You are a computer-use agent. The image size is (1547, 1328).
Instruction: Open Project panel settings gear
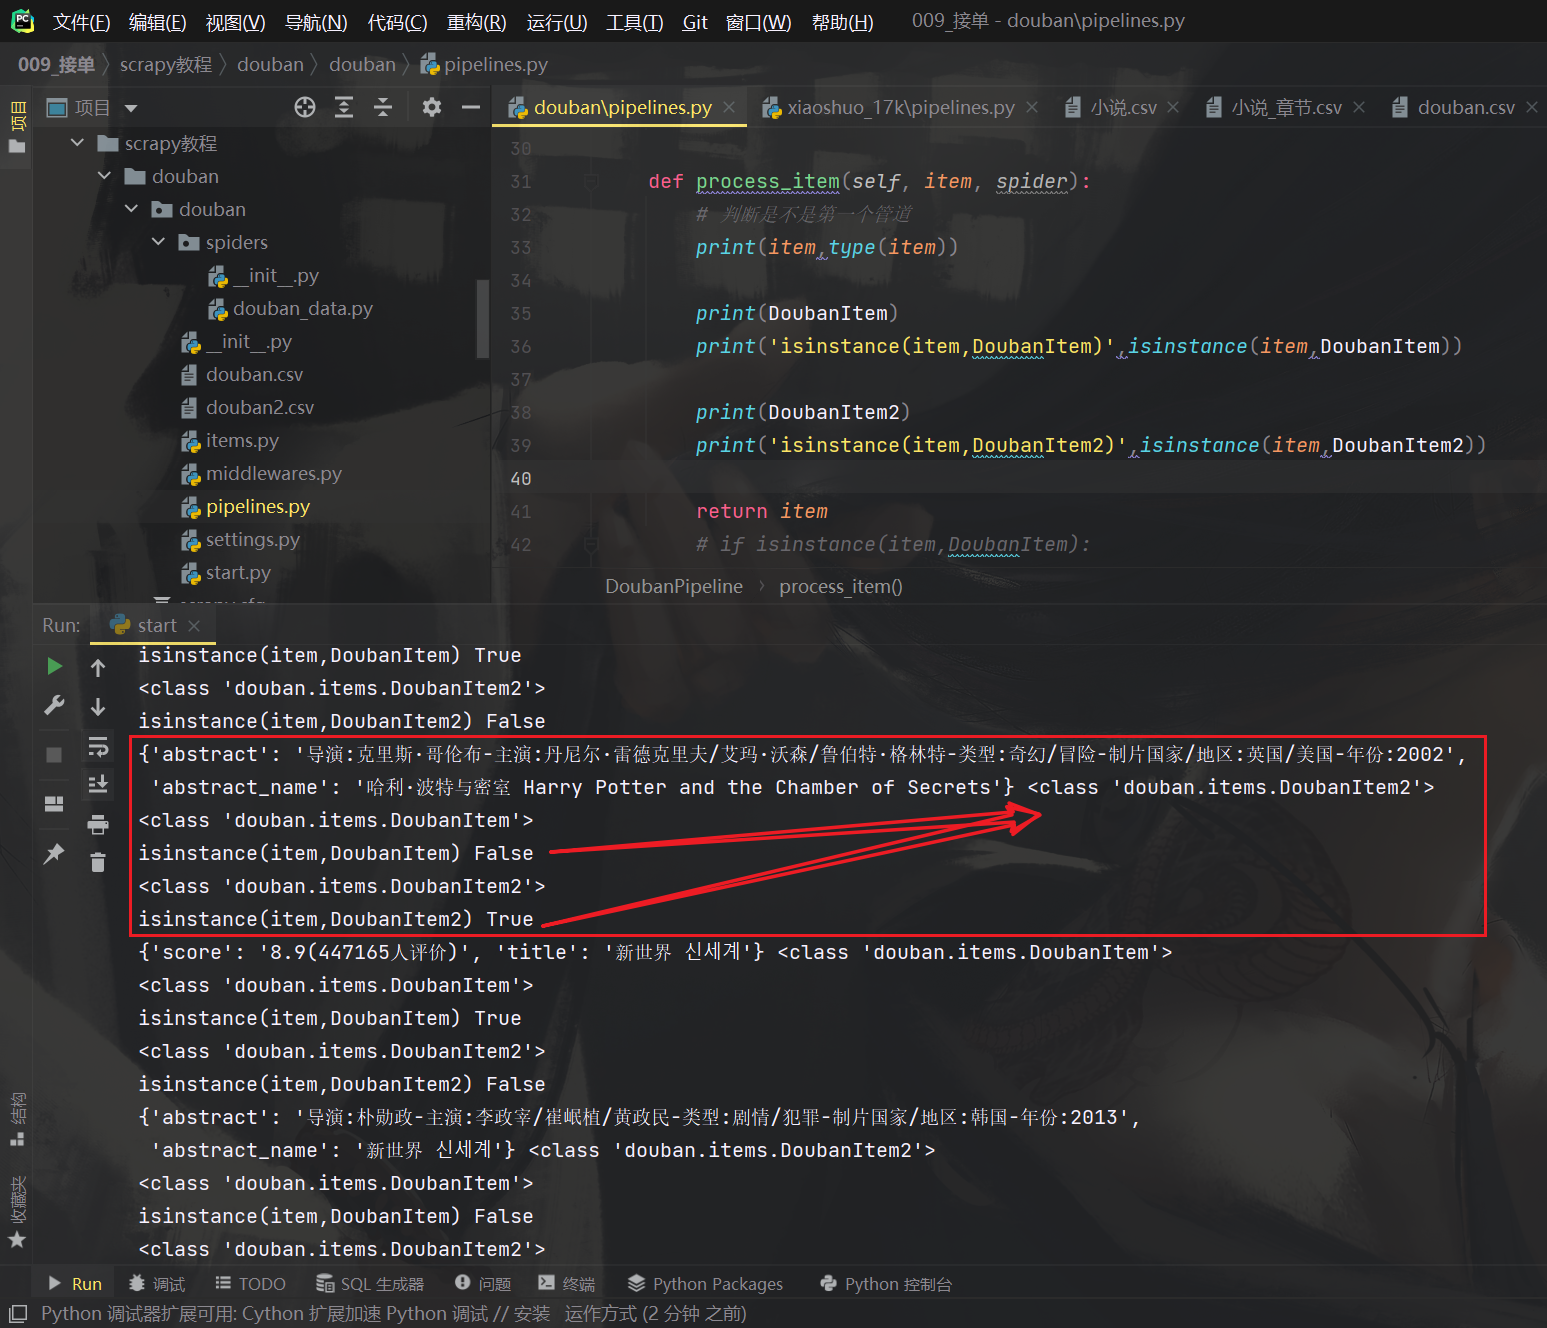pos(432,107)
